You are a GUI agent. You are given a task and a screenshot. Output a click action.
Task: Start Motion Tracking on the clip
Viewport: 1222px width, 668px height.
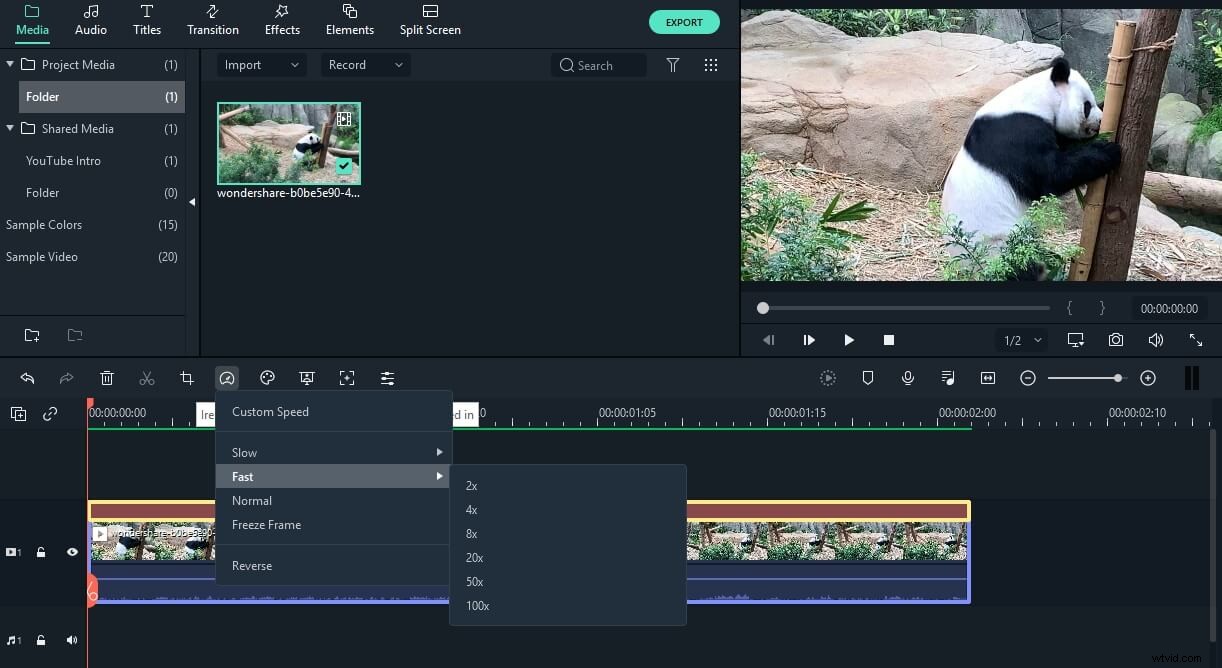pos(347,378)
